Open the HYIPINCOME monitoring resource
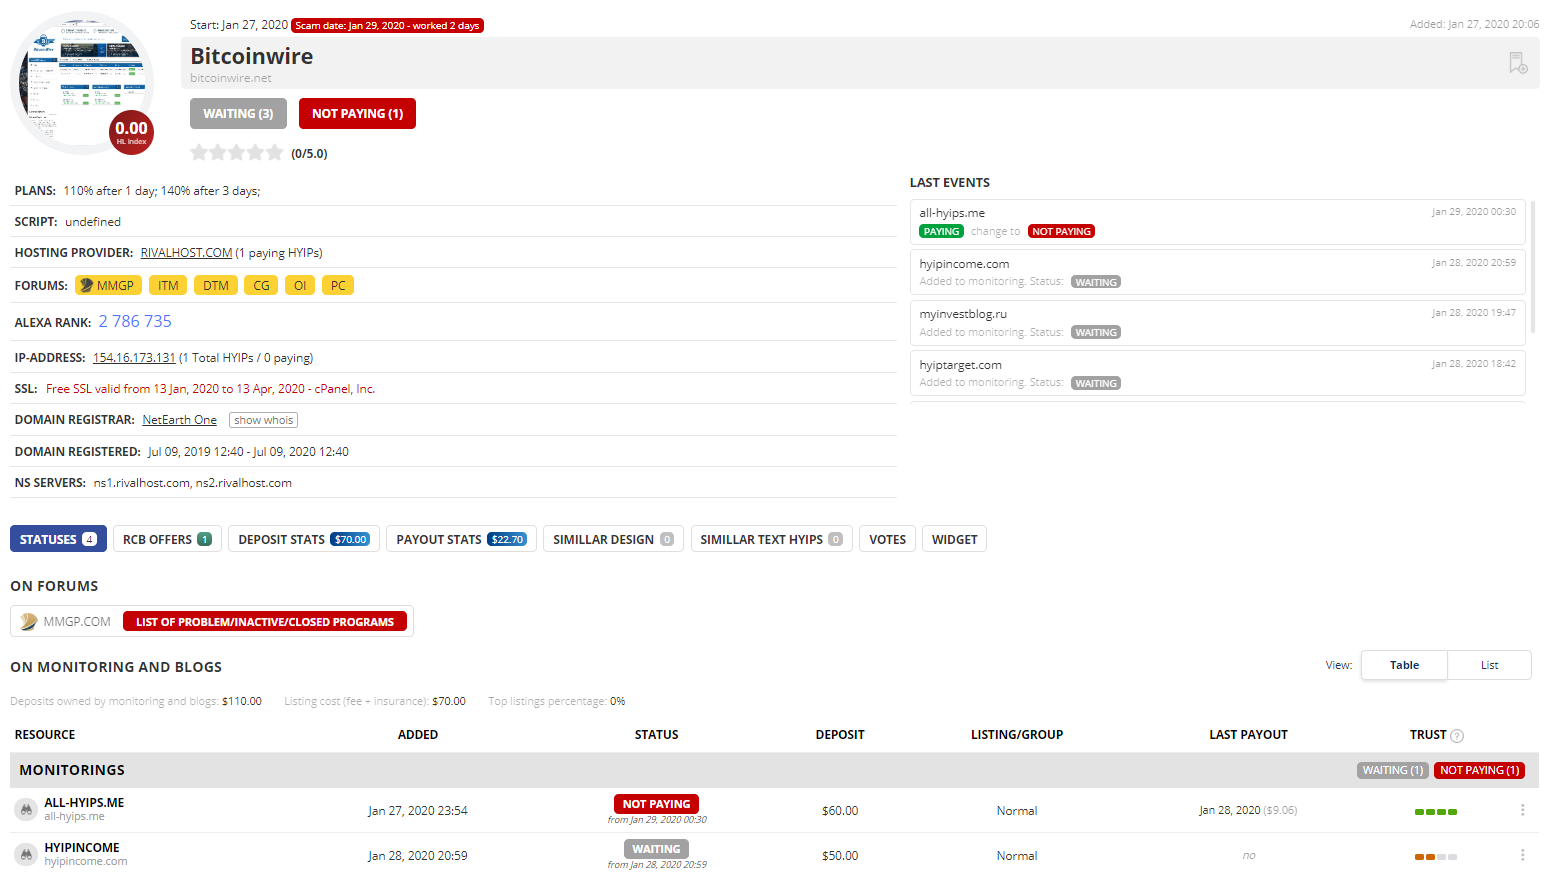The height and width of the screenshot is (876, 1549). pos(82,848)
